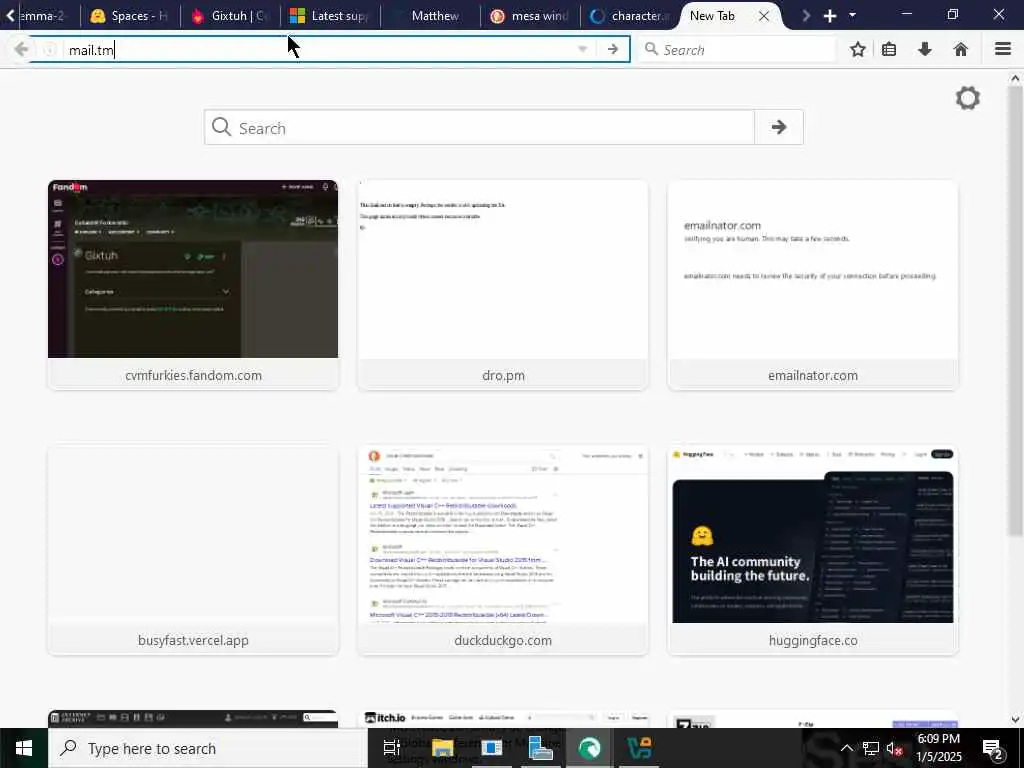Viewport: 1024px width, 768px height.
Task: Switch to the Gixtuh tab
Action: pos(230,16)
